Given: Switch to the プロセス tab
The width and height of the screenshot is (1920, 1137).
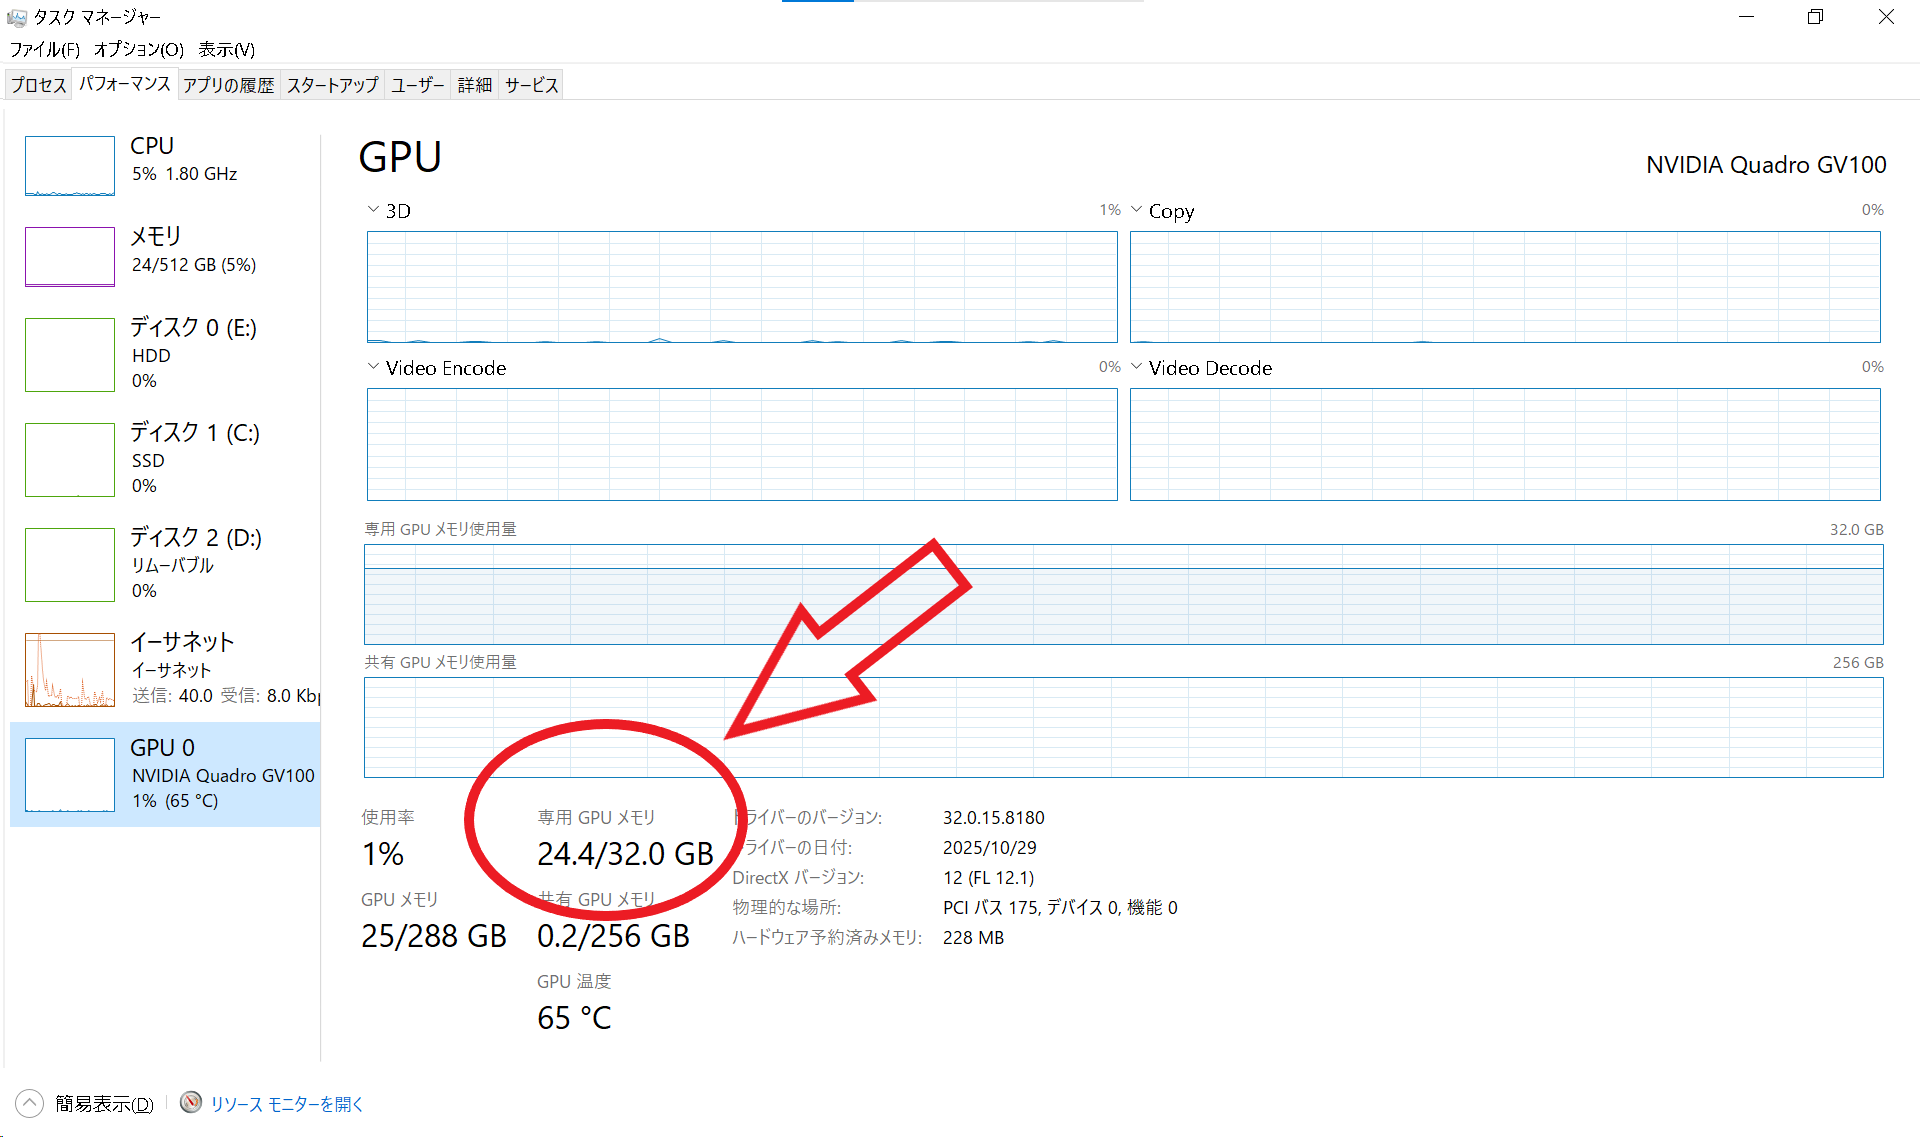Looking at the screenshot, I should pyautogui.click(x=38, y=85).
